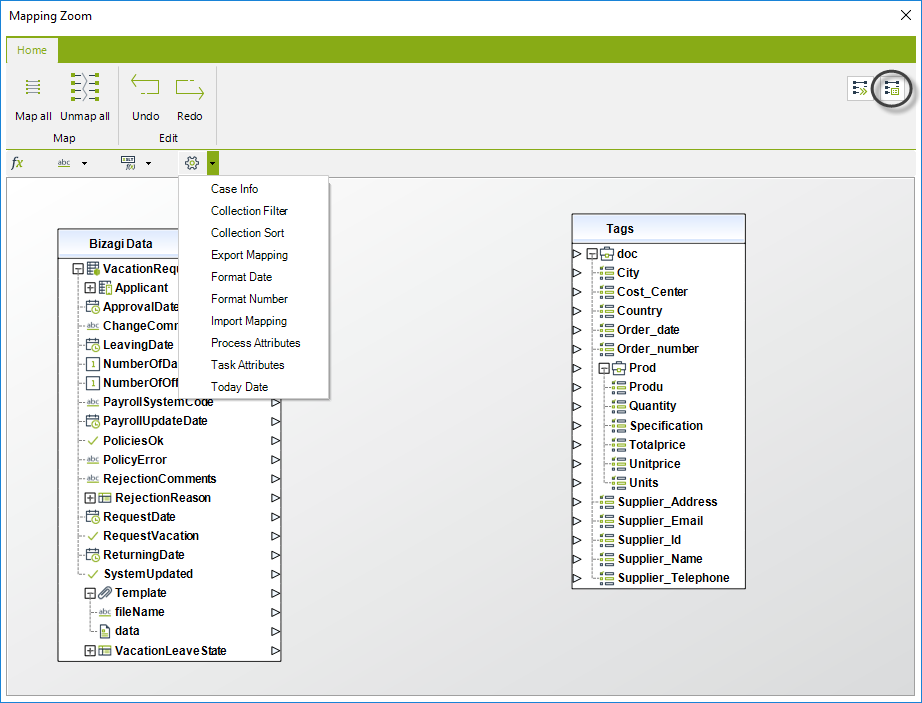
Task: Select the Specification tag
Action: point(666,426)
